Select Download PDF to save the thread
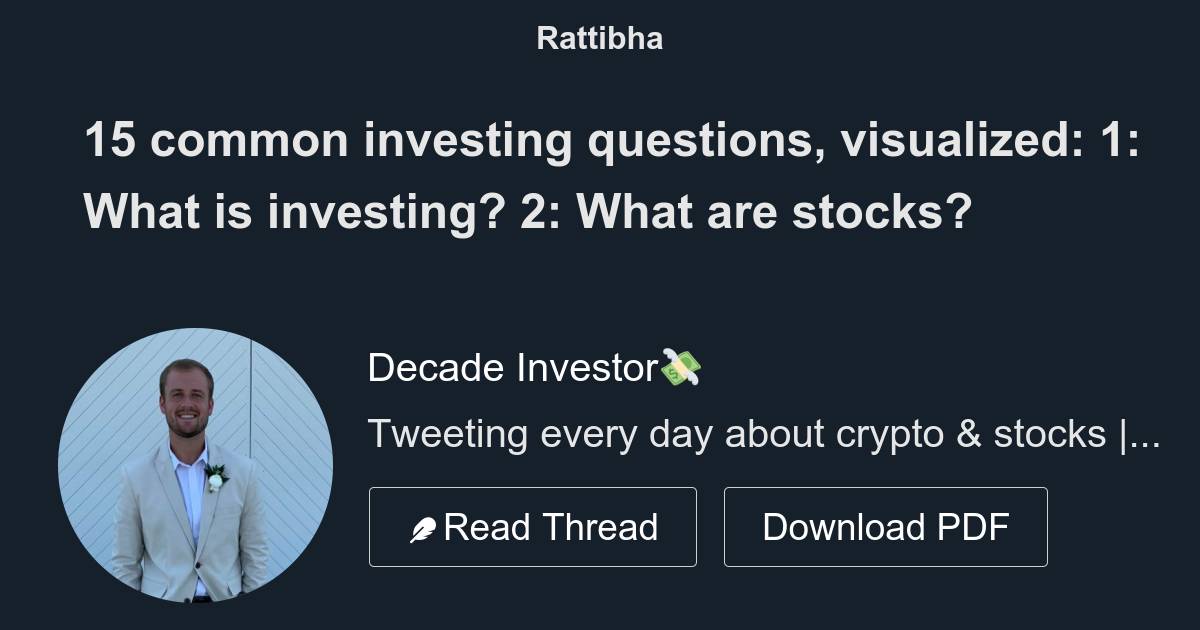Screen dimensions: 1200x630 (886, 526)
